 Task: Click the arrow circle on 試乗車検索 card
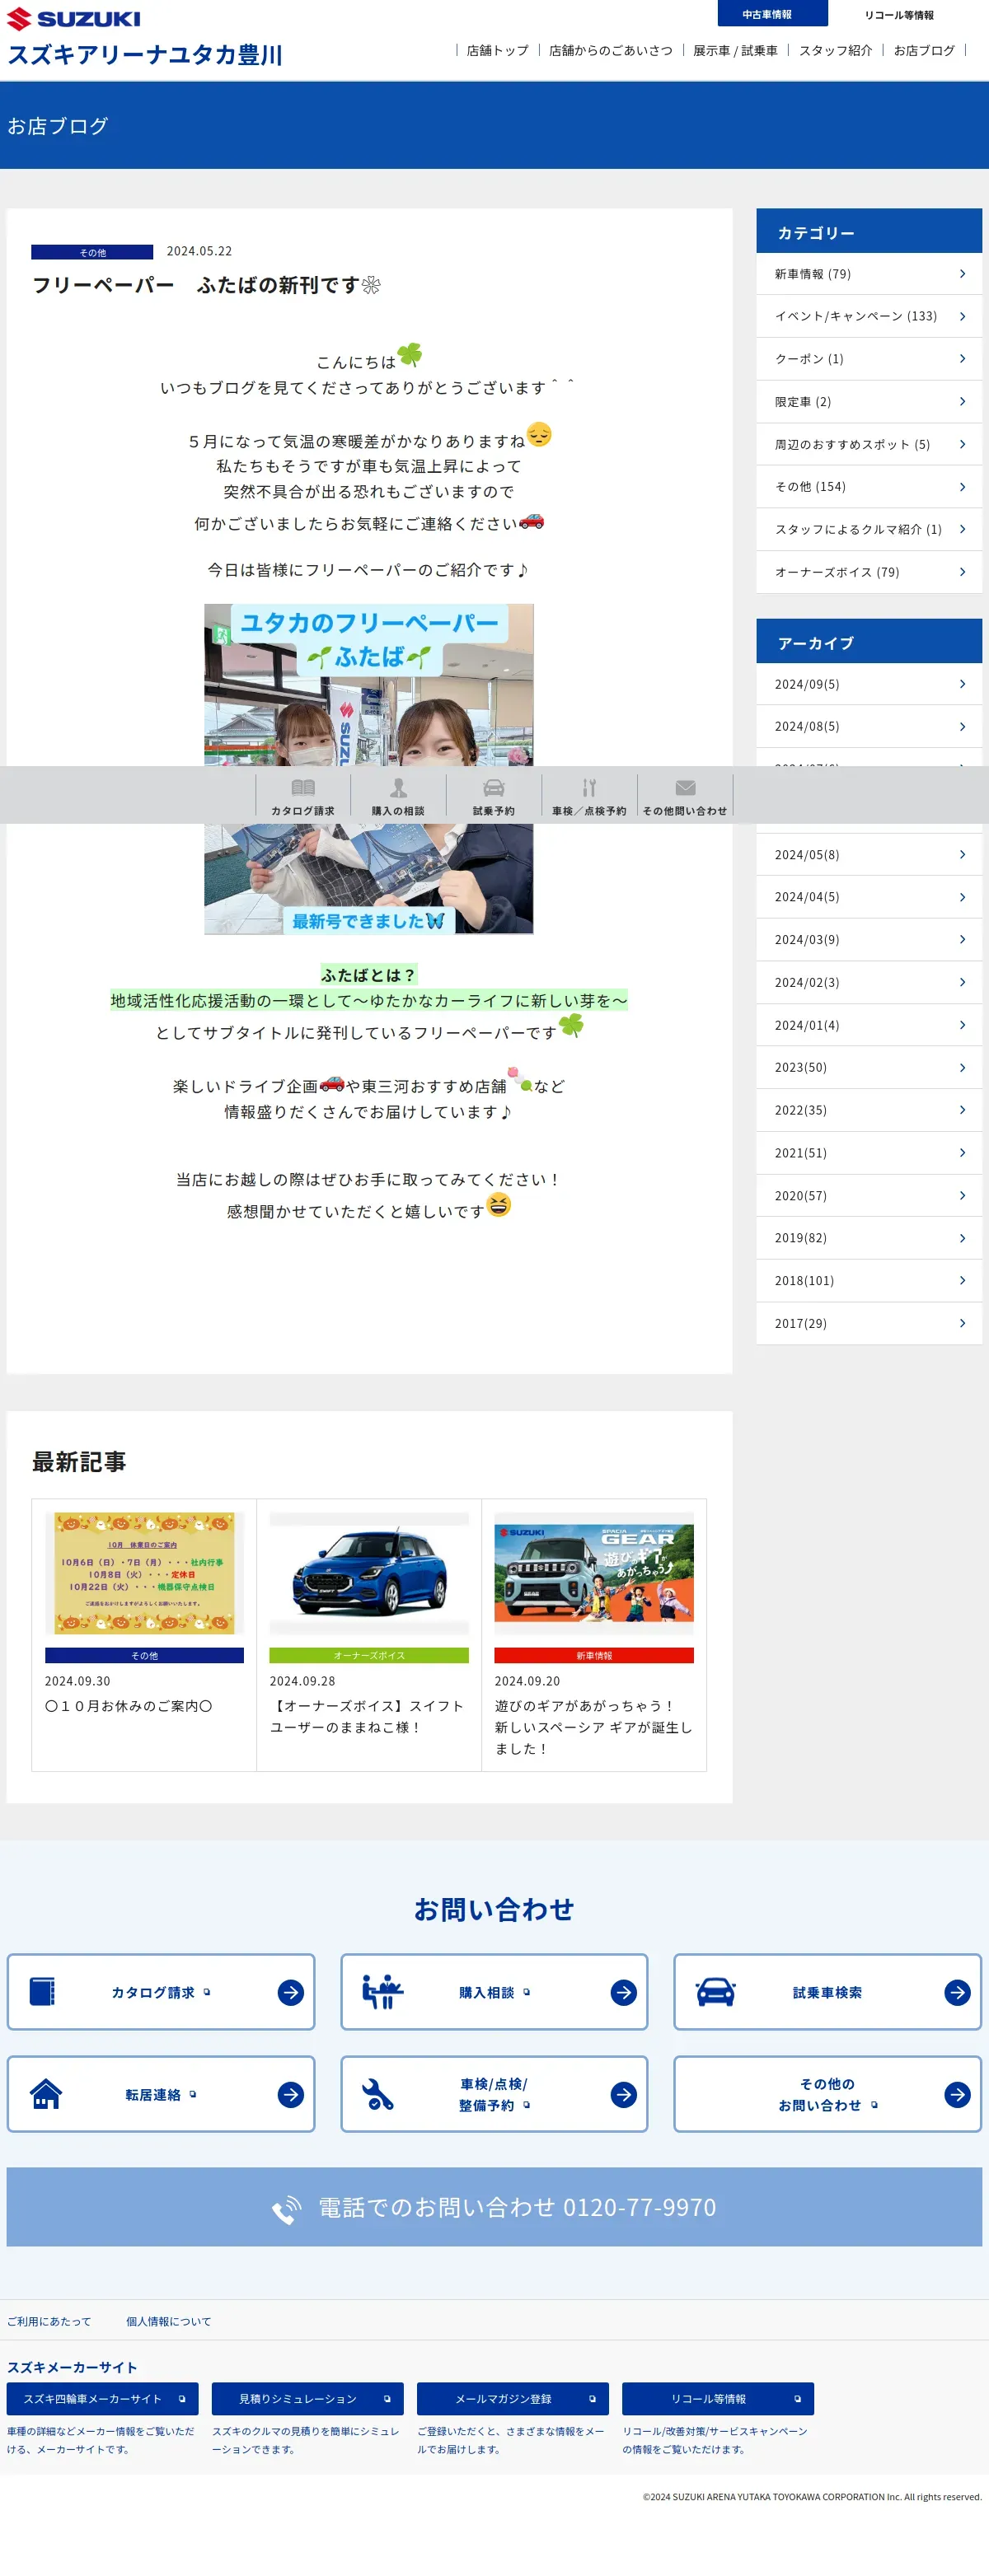(x=957, y=1992)
